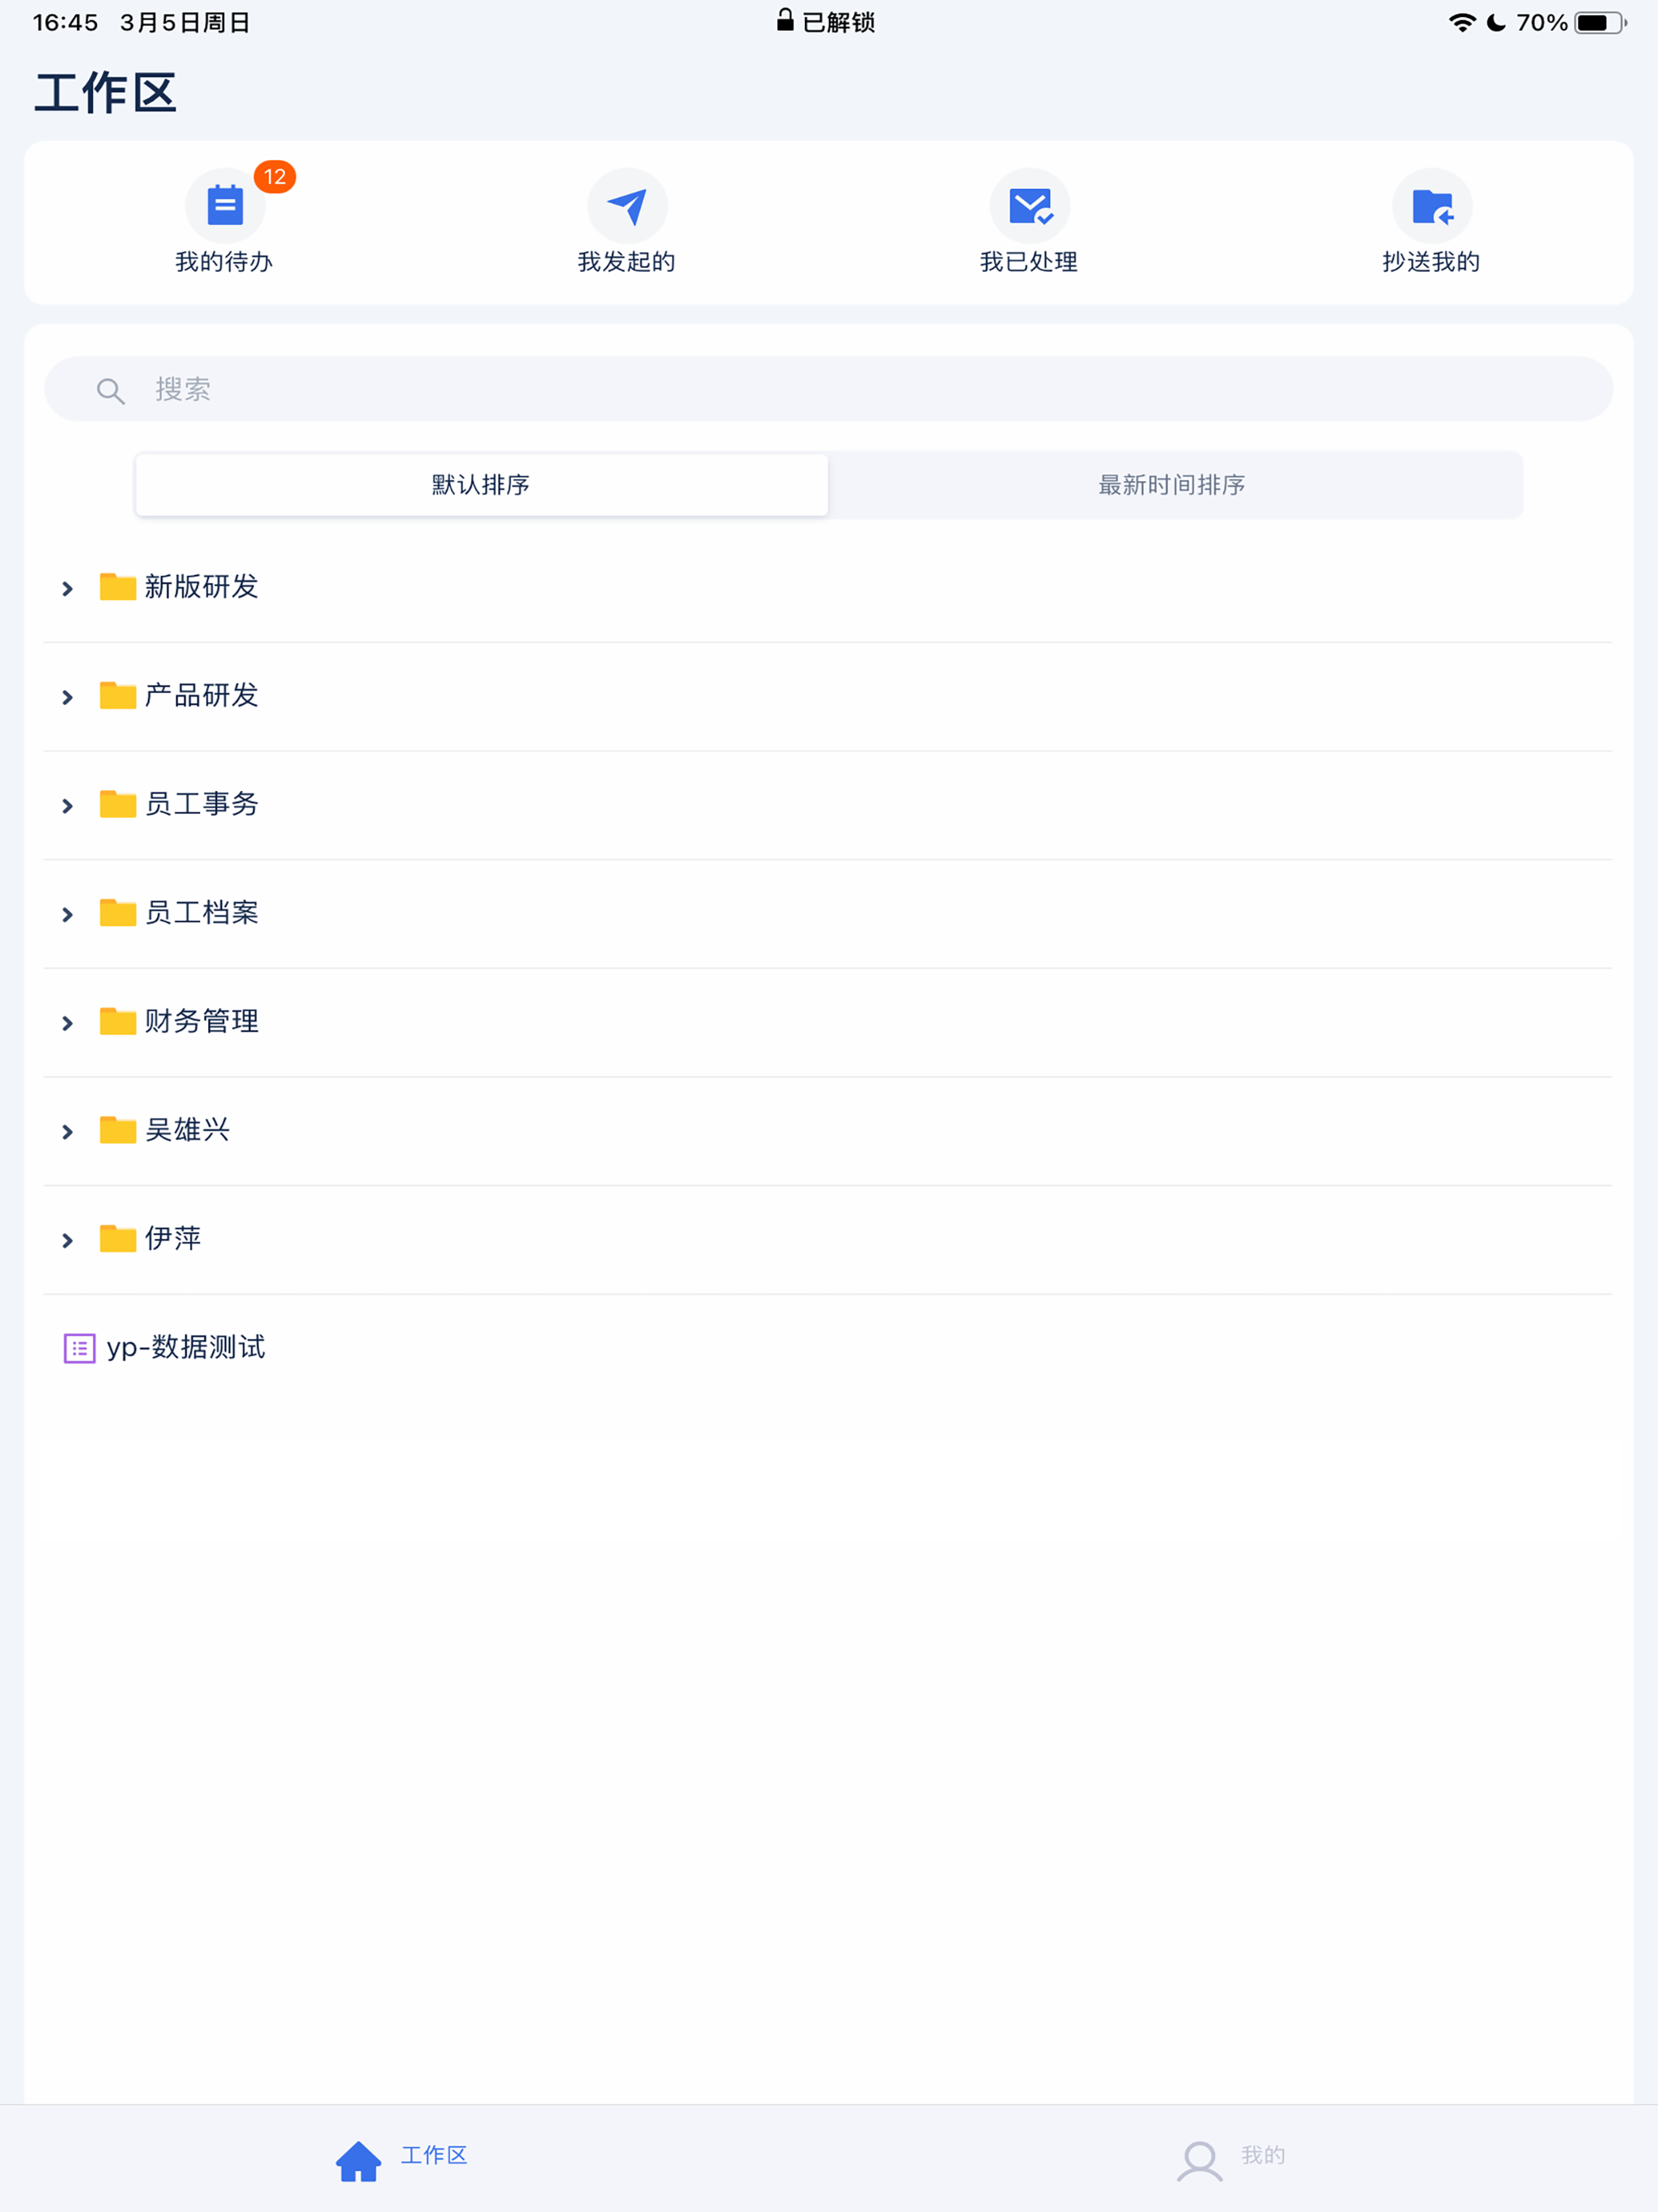This screenshot has height=2212, width=1658.
Task: Open the 我已处理 label
Action: pyautogui.click(x=1029, y=262)
